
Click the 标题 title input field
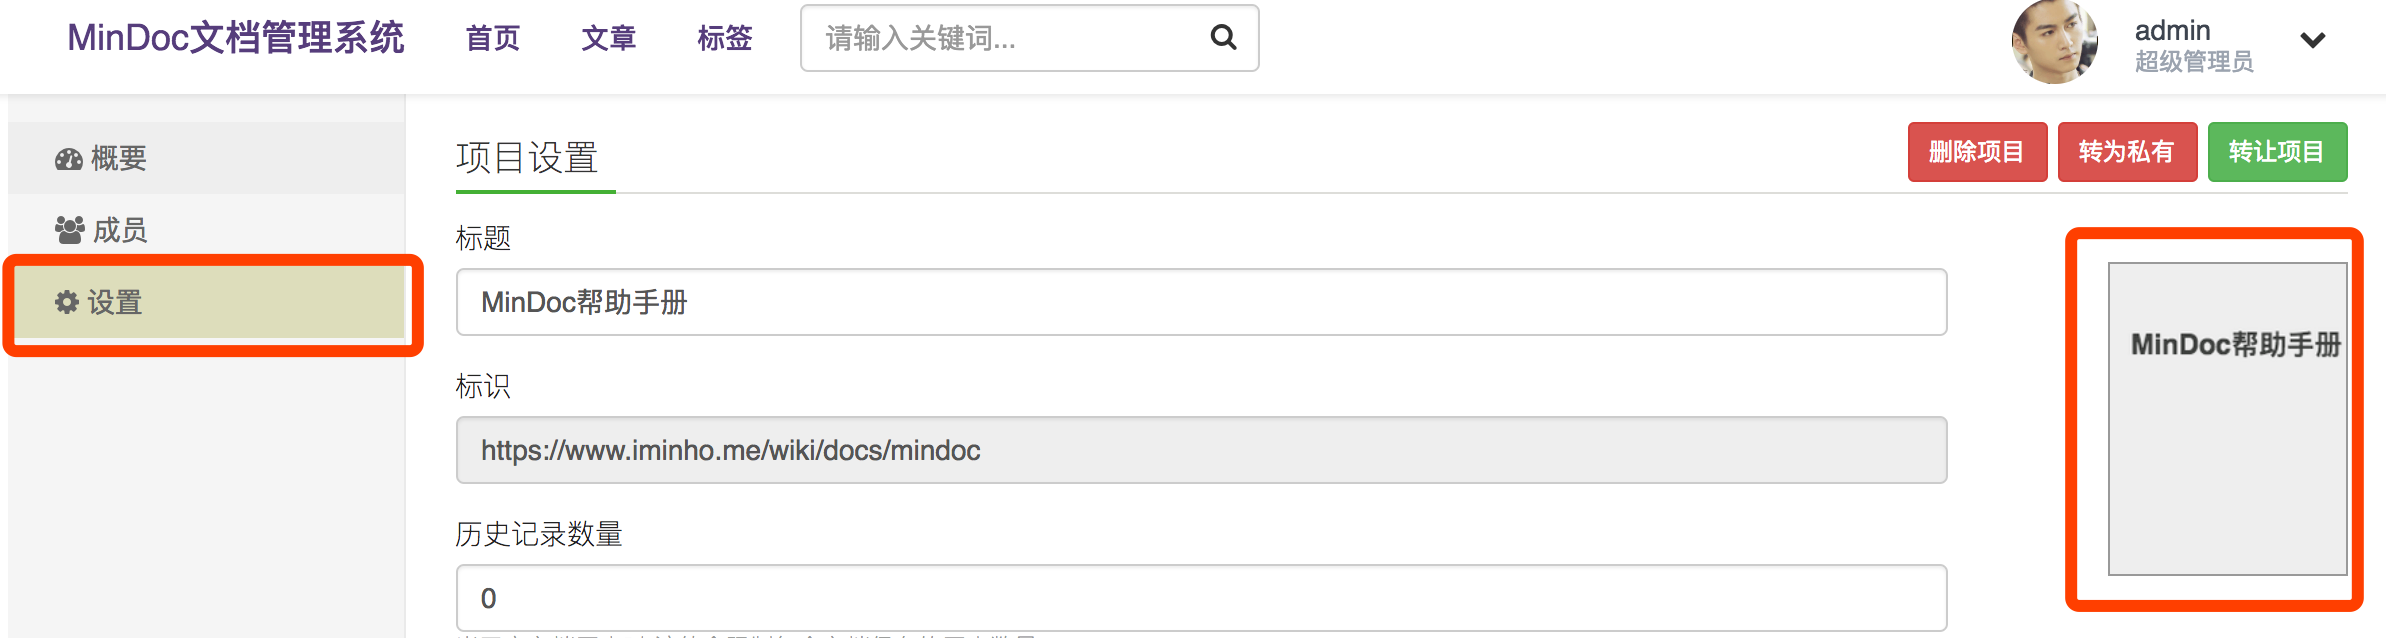(x=1200, y=302)
